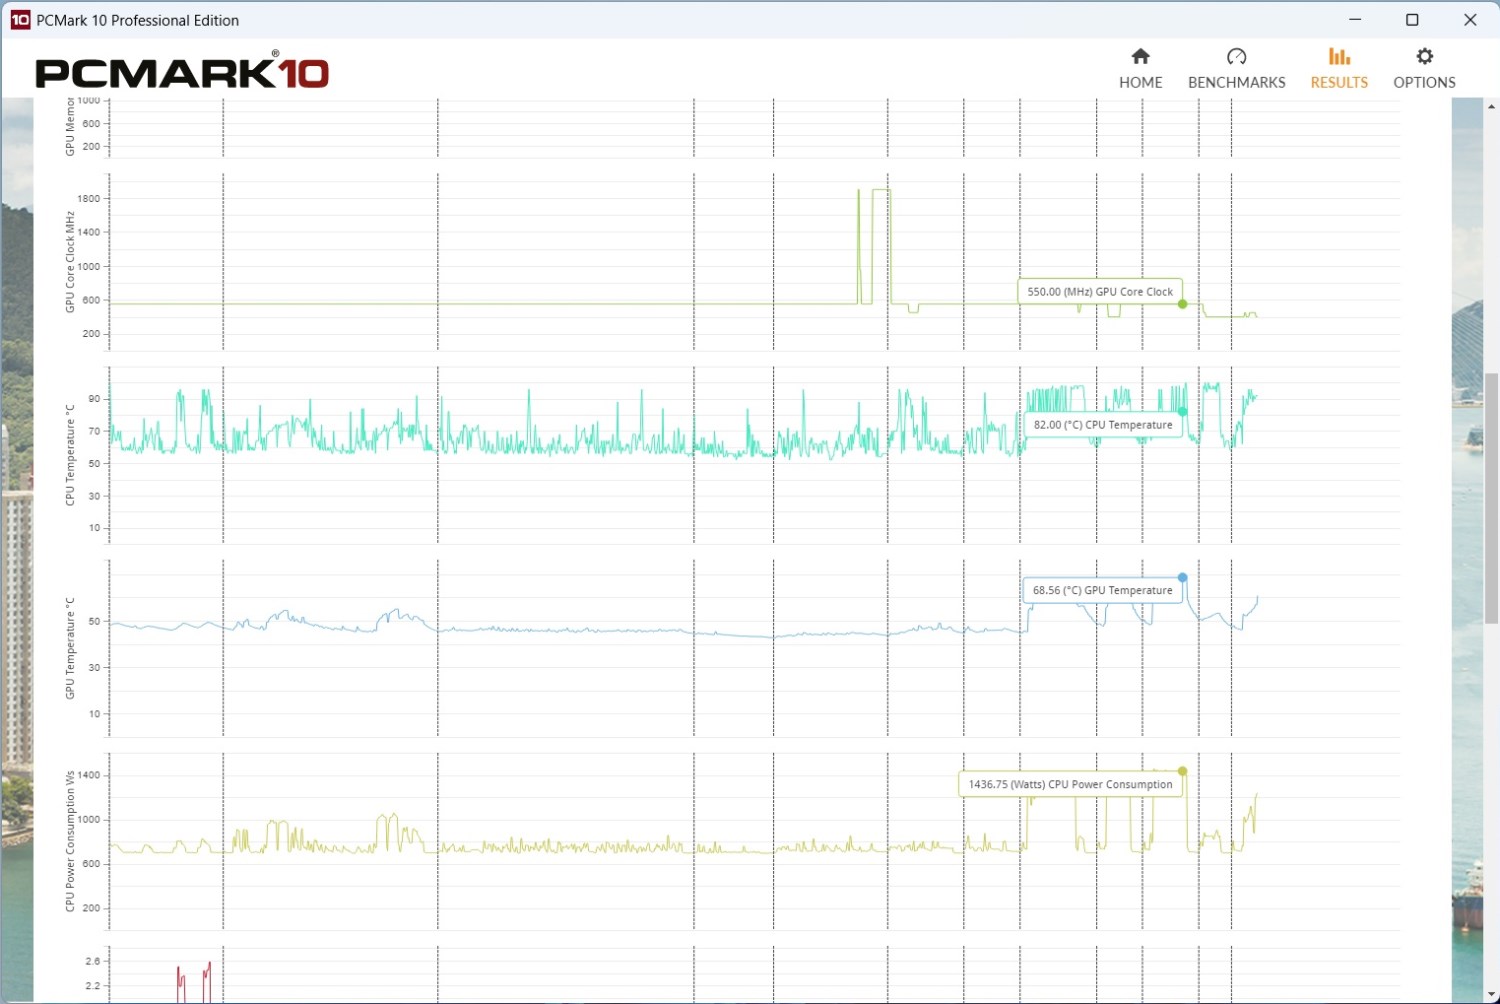
Task: Select the green GPU Core Clock data point
Action: pyautogui.click(x=1182, y=304)
